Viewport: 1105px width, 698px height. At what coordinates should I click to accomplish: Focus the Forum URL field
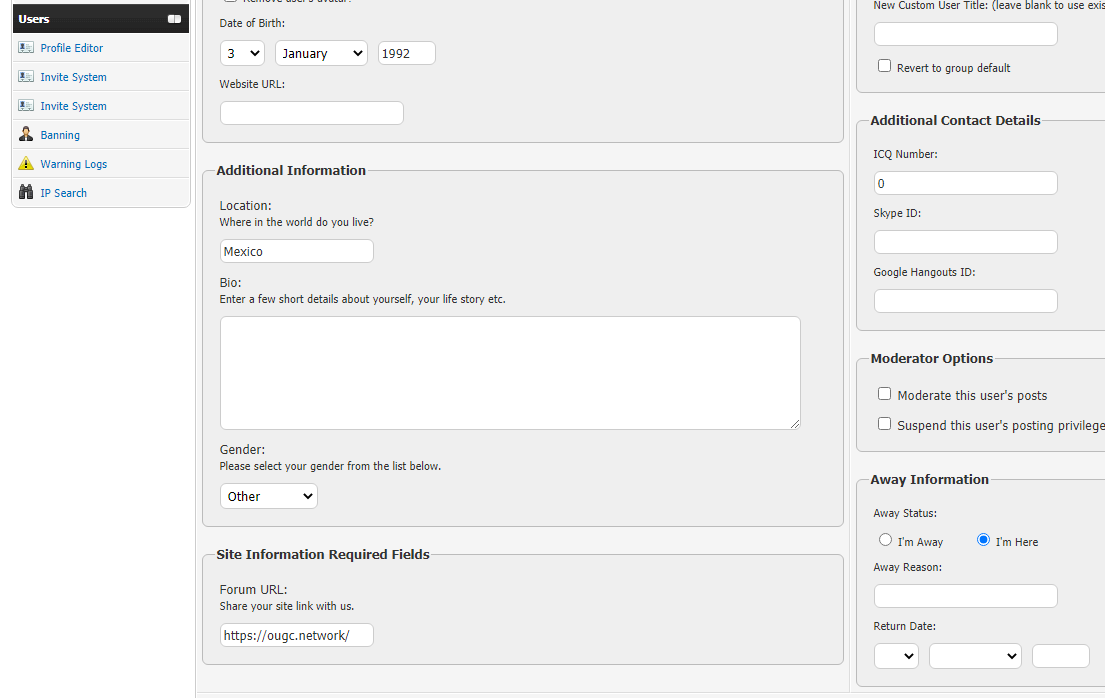pos(297,635)
